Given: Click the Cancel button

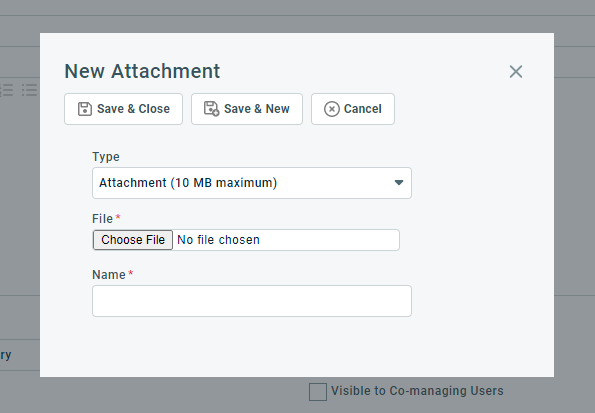Looking at the screenshot, I should click(x=353, y=109).
